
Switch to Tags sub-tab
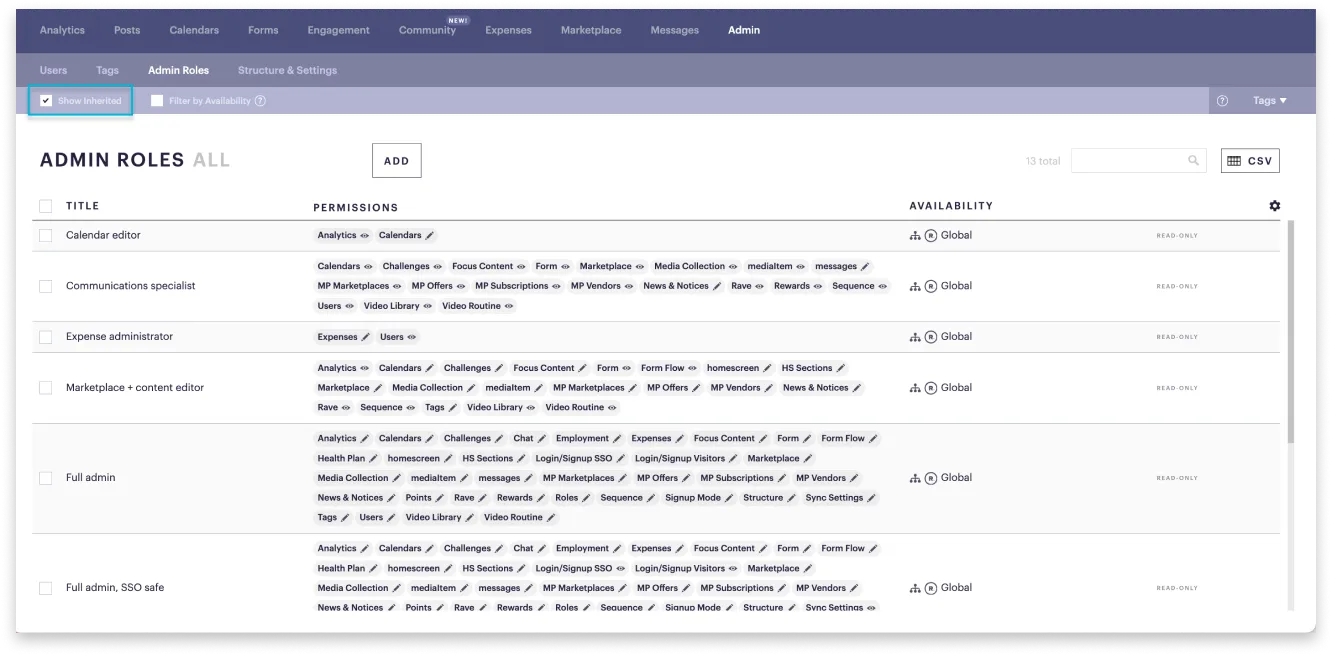pos(107,71)
